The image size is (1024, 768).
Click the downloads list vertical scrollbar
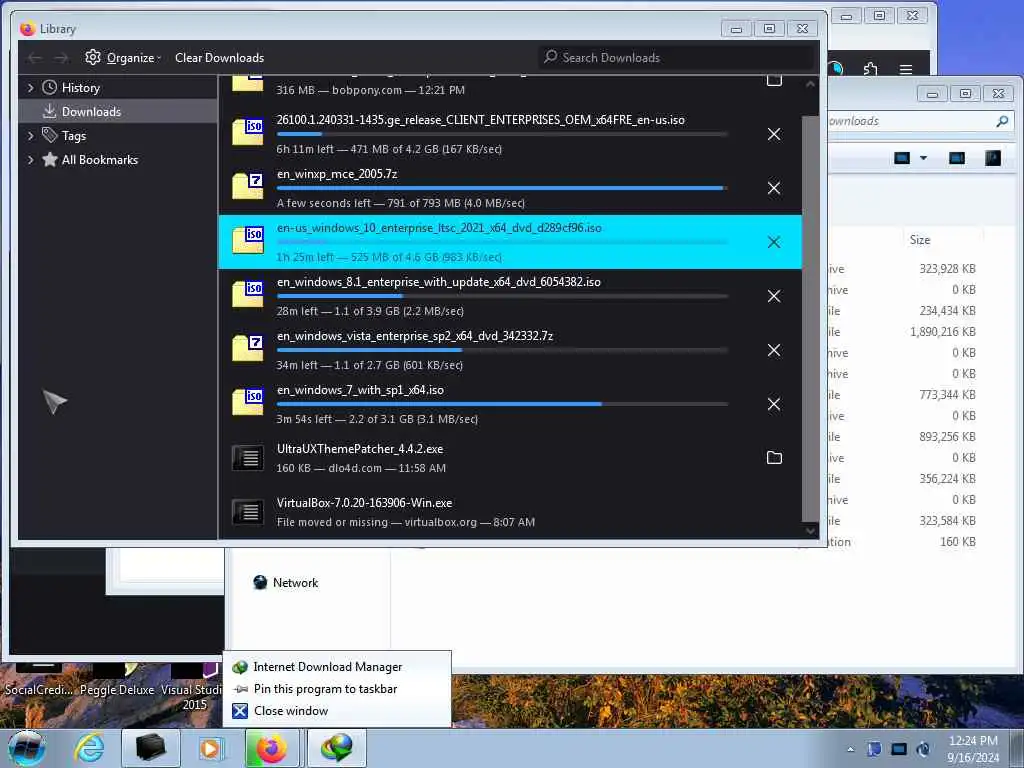click(x=810, y=317)
